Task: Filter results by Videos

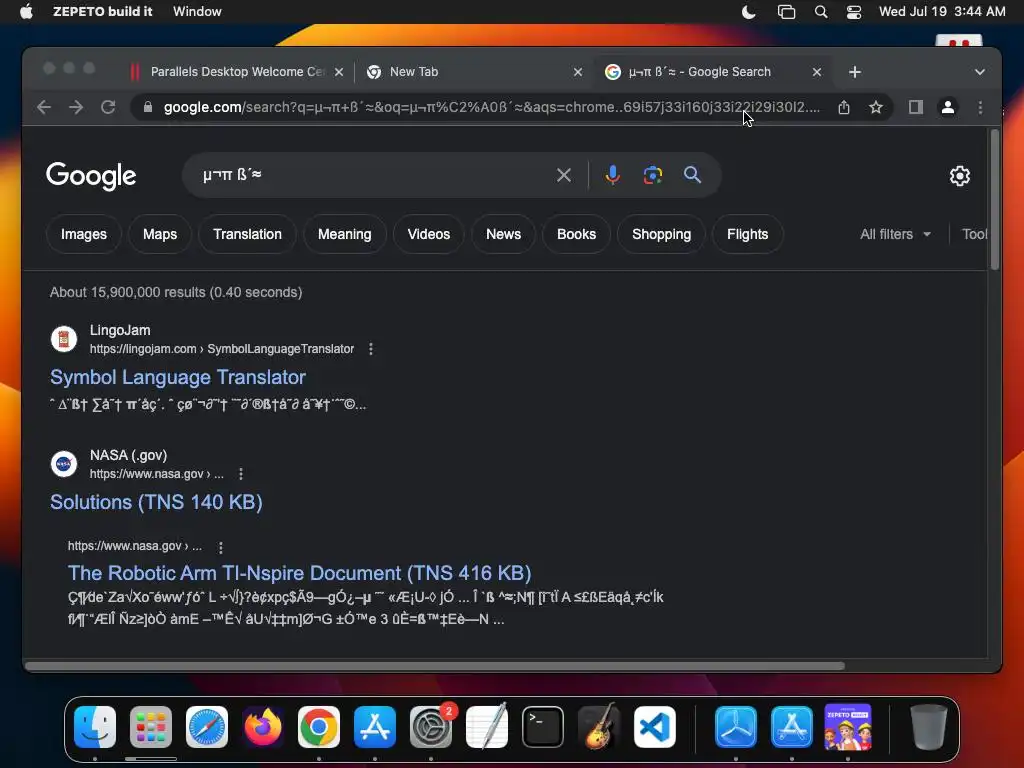Action: click(x=429, y=234)
